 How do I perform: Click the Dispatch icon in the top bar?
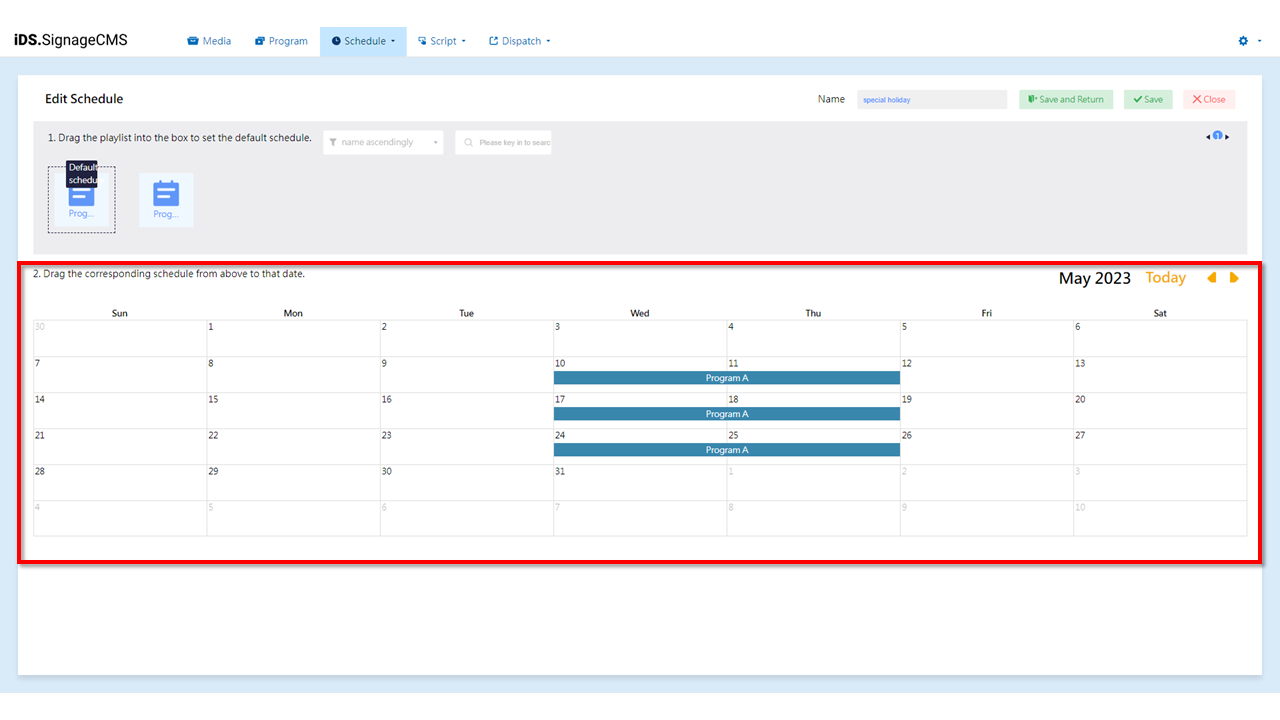(492, 40)
